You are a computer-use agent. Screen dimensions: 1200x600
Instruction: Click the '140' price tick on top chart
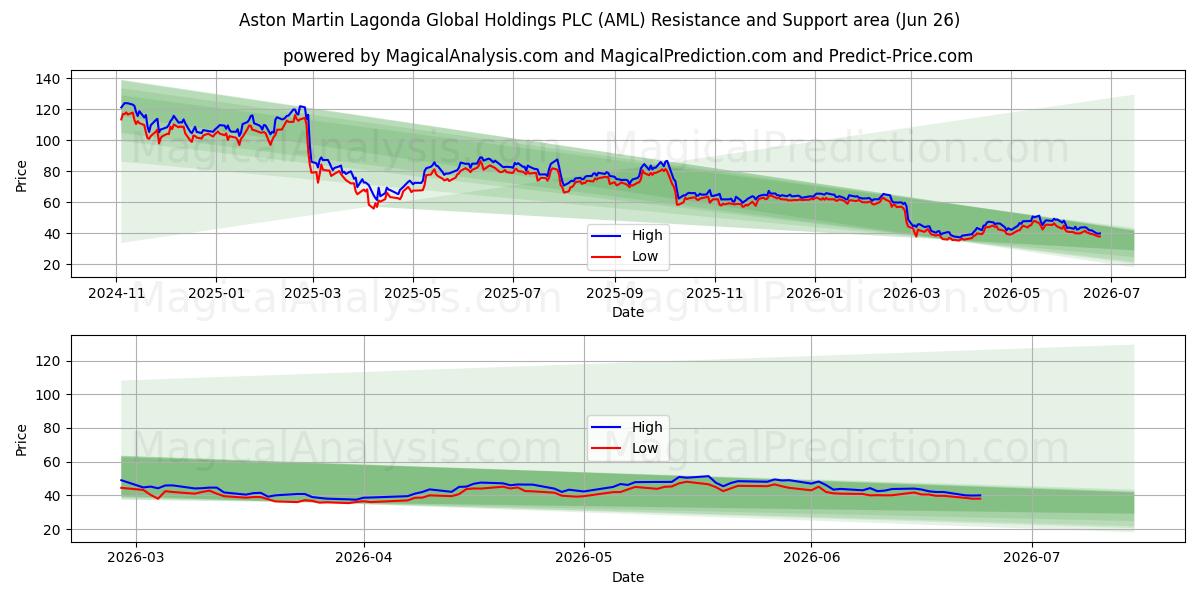50,79
